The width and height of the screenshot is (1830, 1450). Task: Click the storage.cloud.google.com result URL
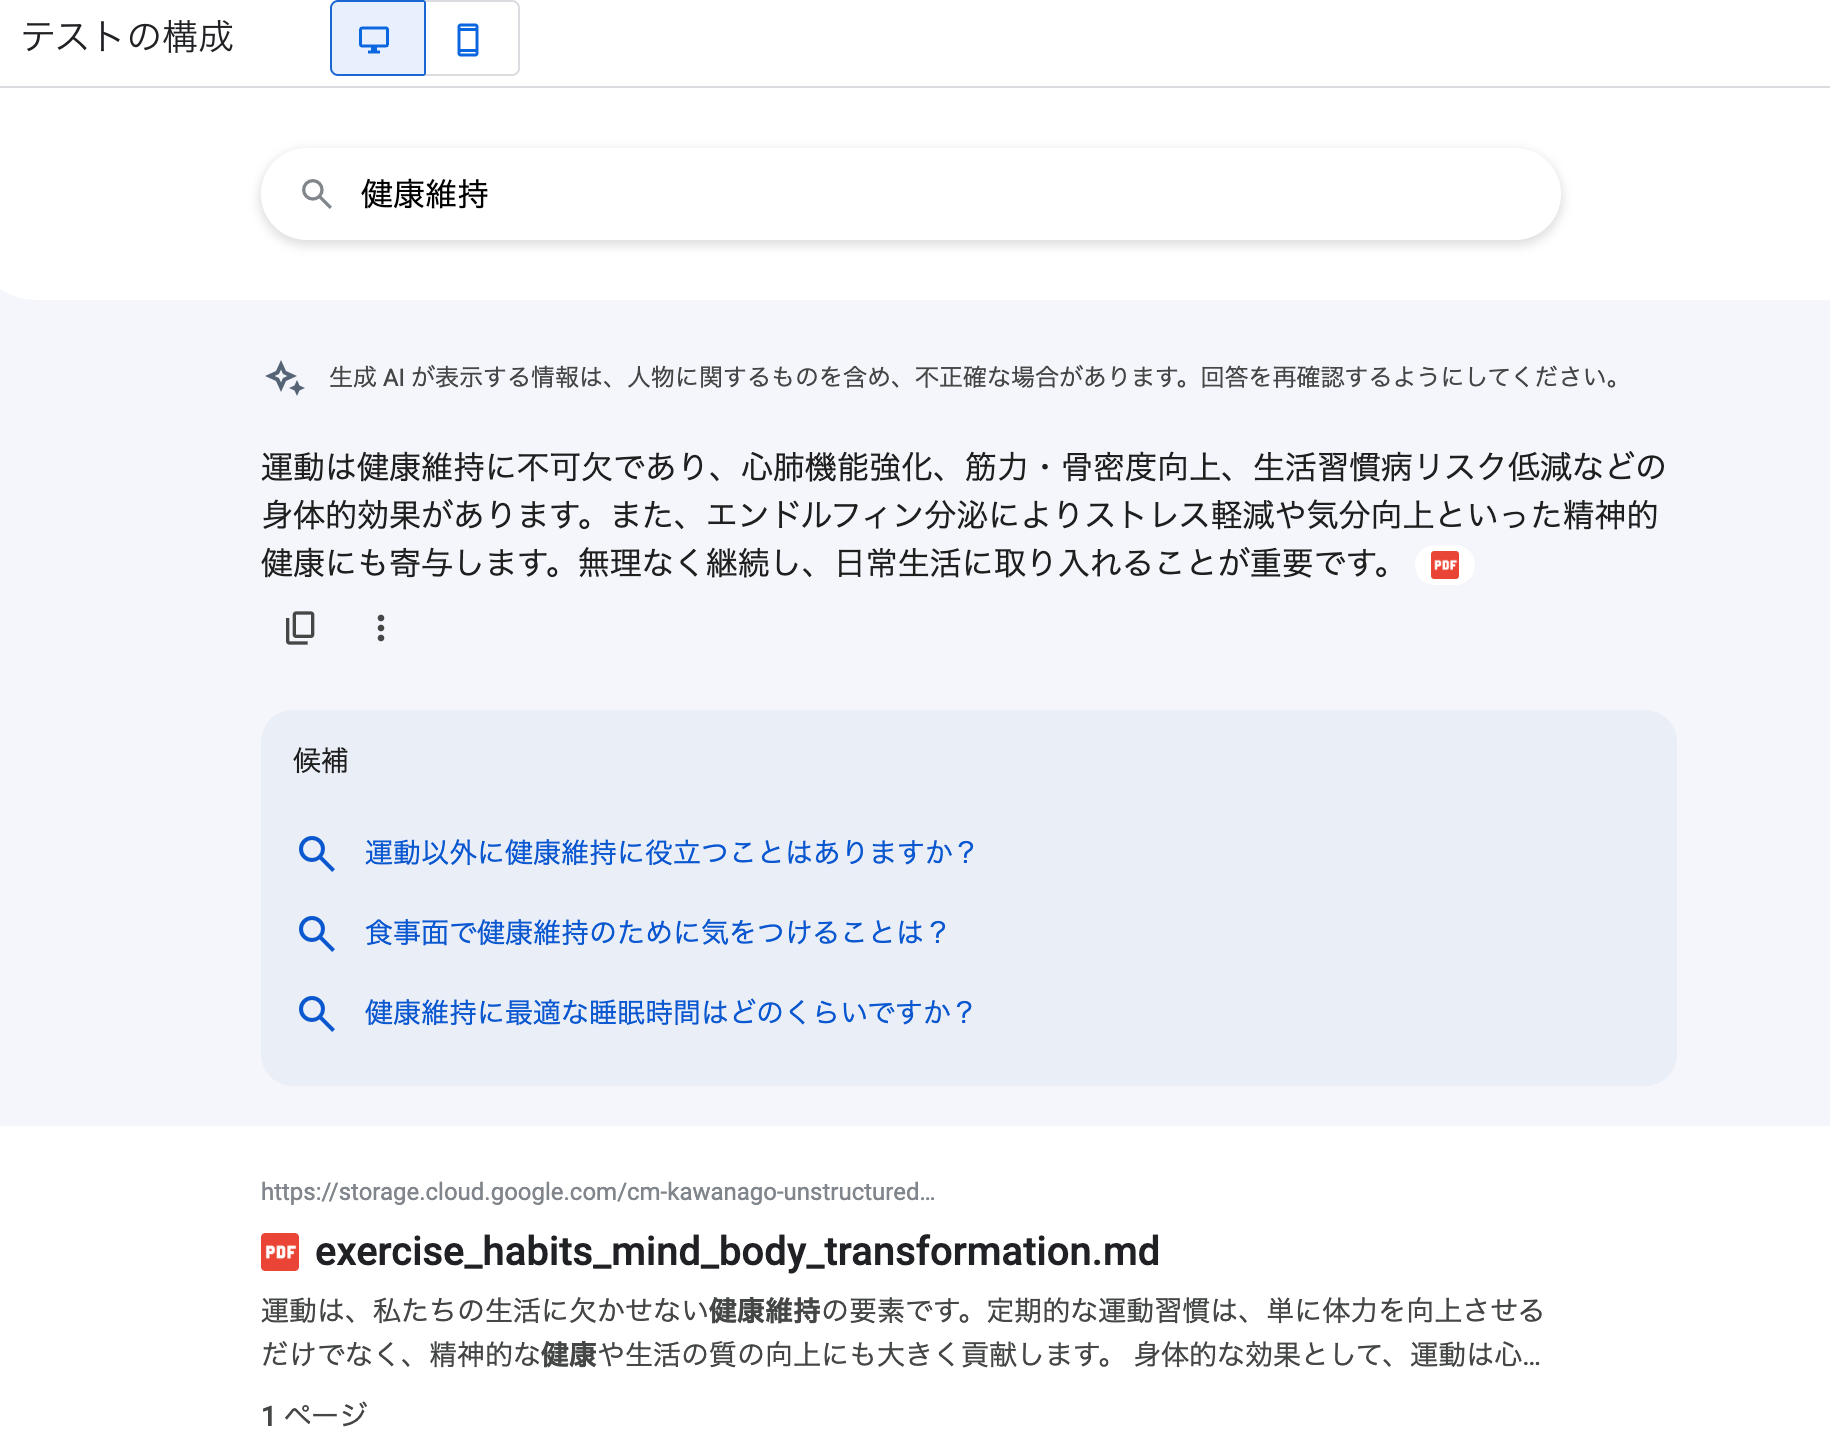click(x=597, y=1192)
